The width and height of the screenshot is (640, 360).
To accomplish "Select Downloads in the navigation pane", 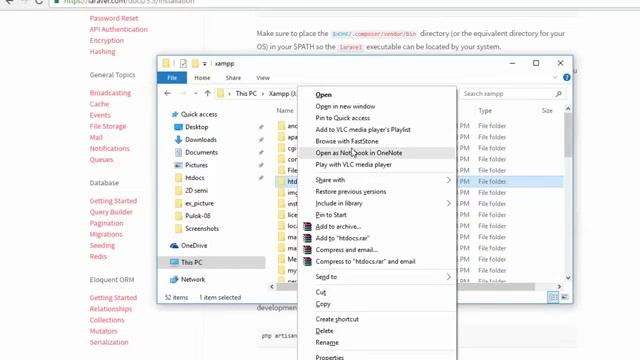I will point(201,140).
